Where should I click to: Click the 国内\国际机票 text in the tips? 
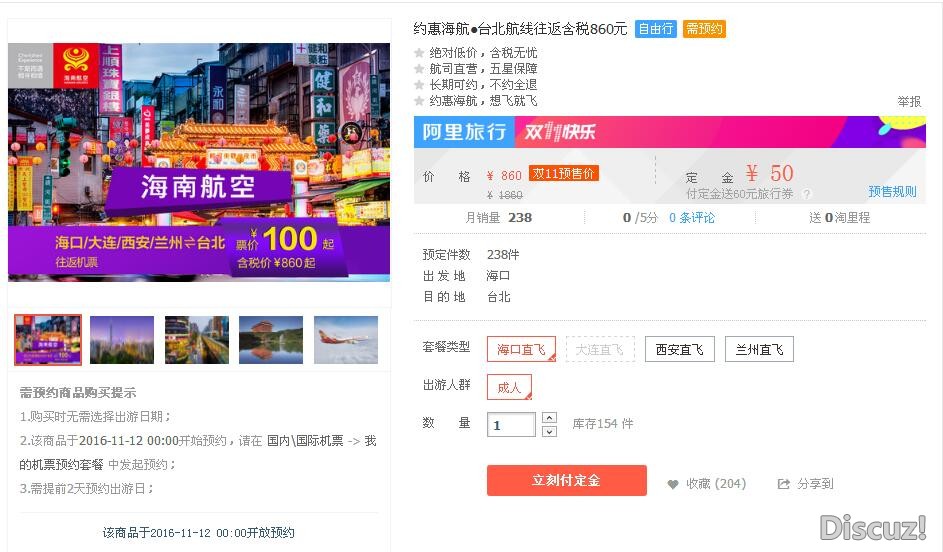(305, 441)
